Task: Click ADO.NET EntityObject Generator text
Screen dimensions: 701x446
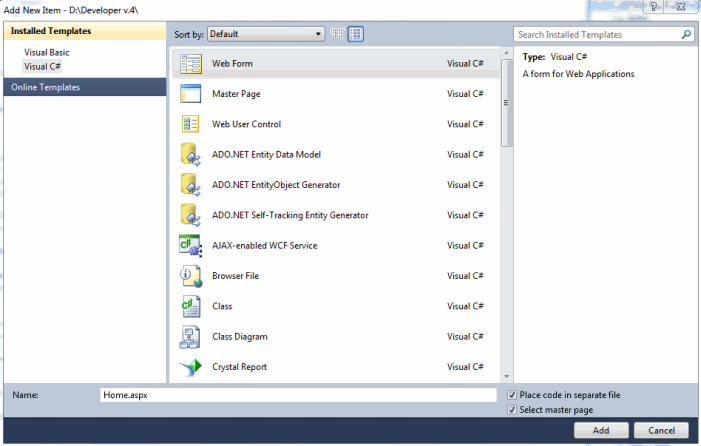Action: [x=276, y=185]
